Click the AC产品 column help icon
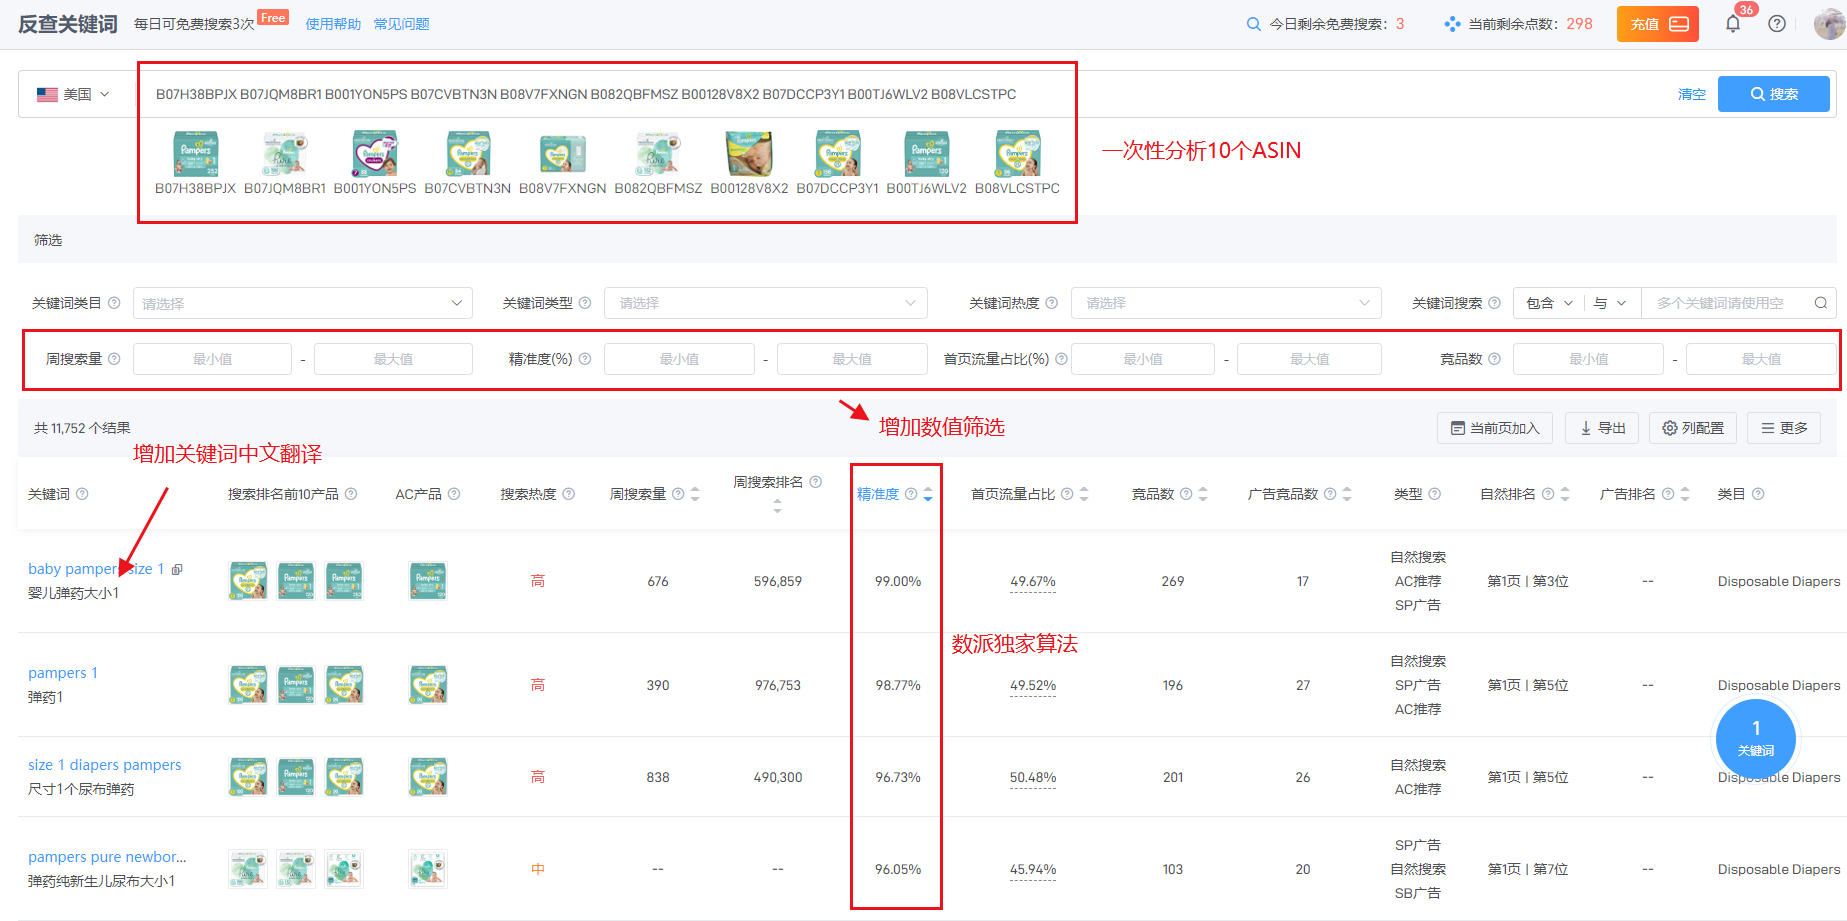1847x921 pixels. coord(454,494)
